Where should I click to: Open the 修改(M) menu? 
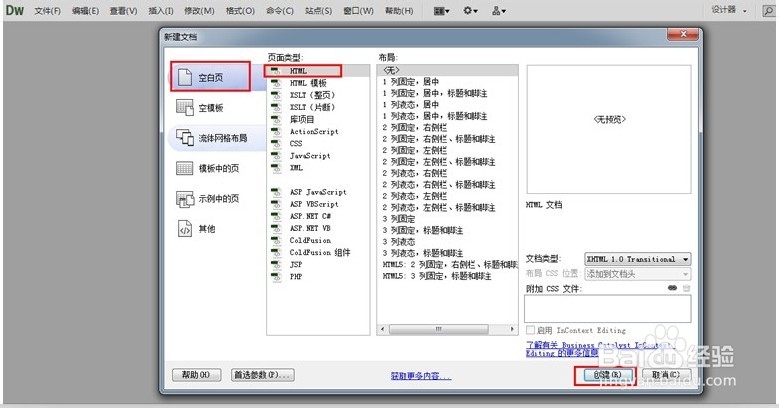point(199,10)
